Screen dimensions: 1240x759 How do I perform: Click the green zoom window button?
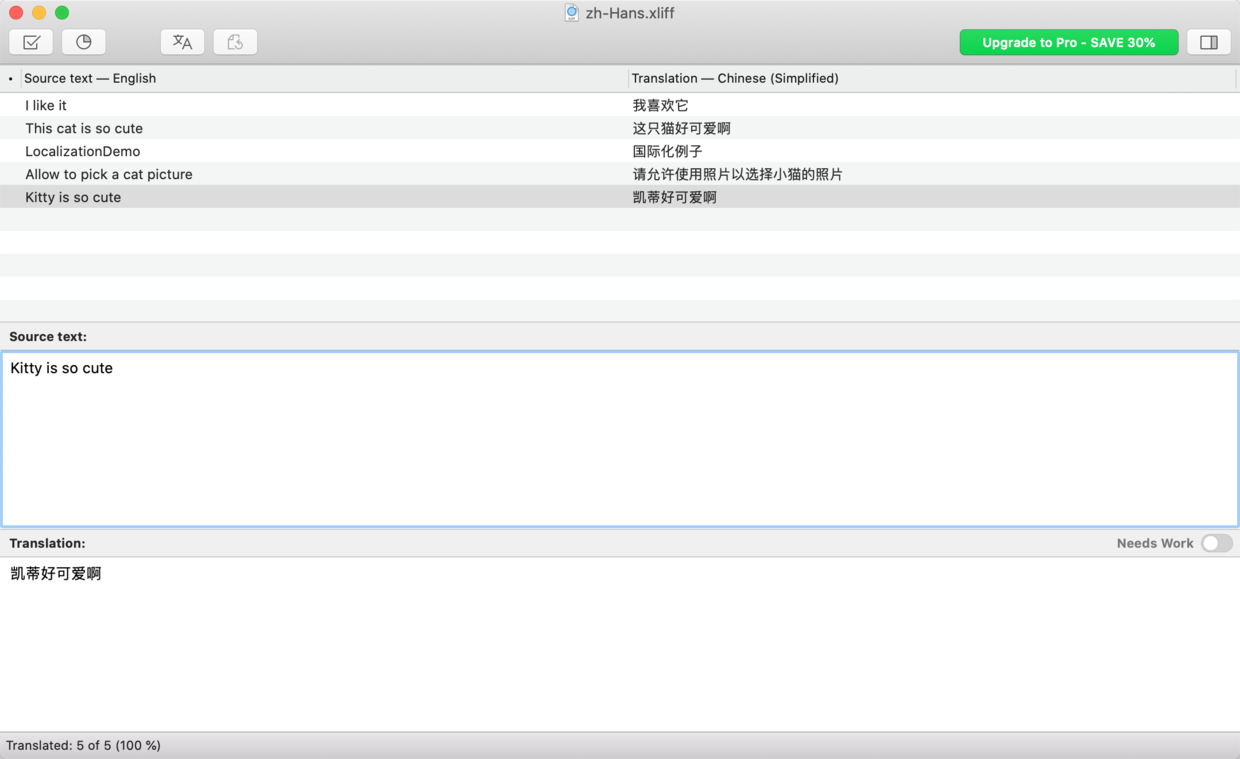point(62,13)
